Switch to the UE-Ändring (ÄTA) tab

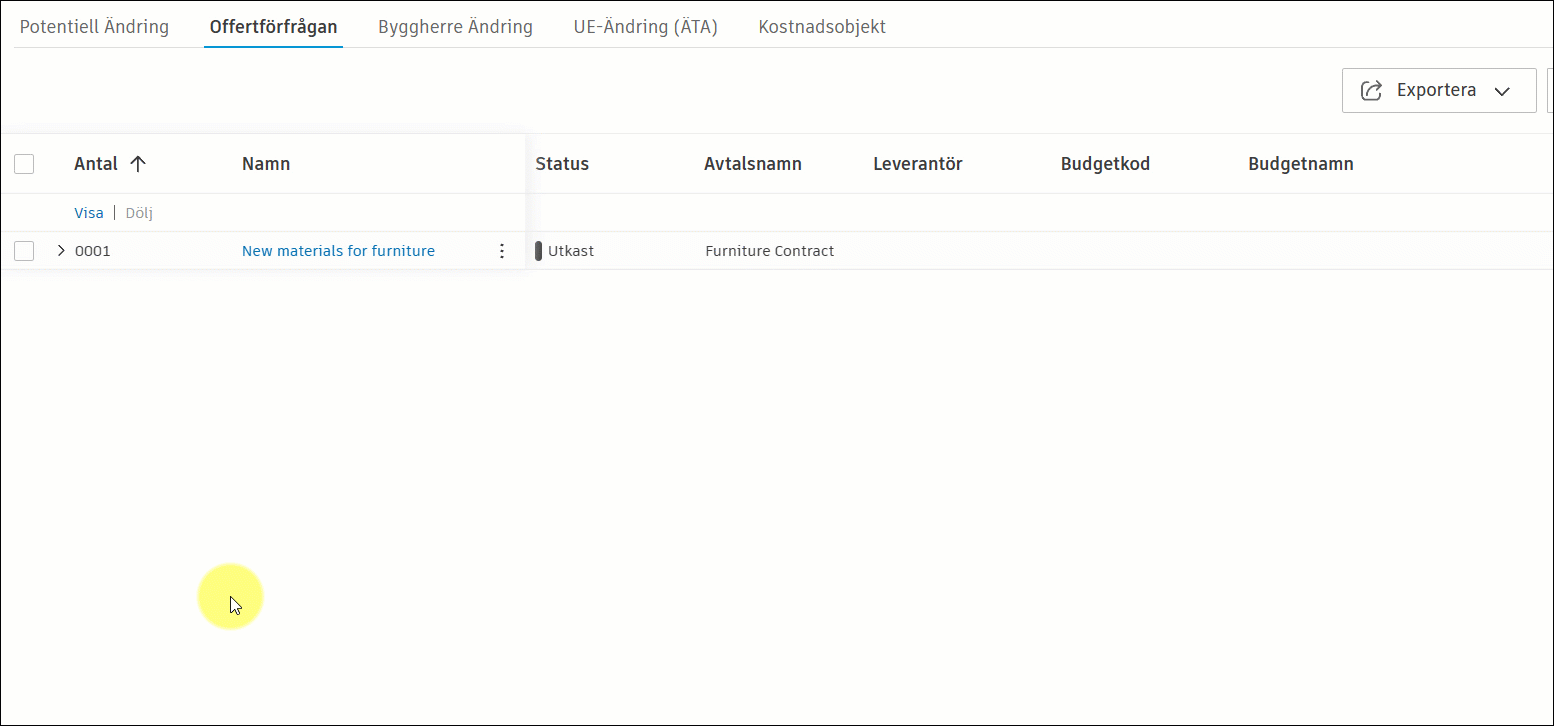point(645,27)
